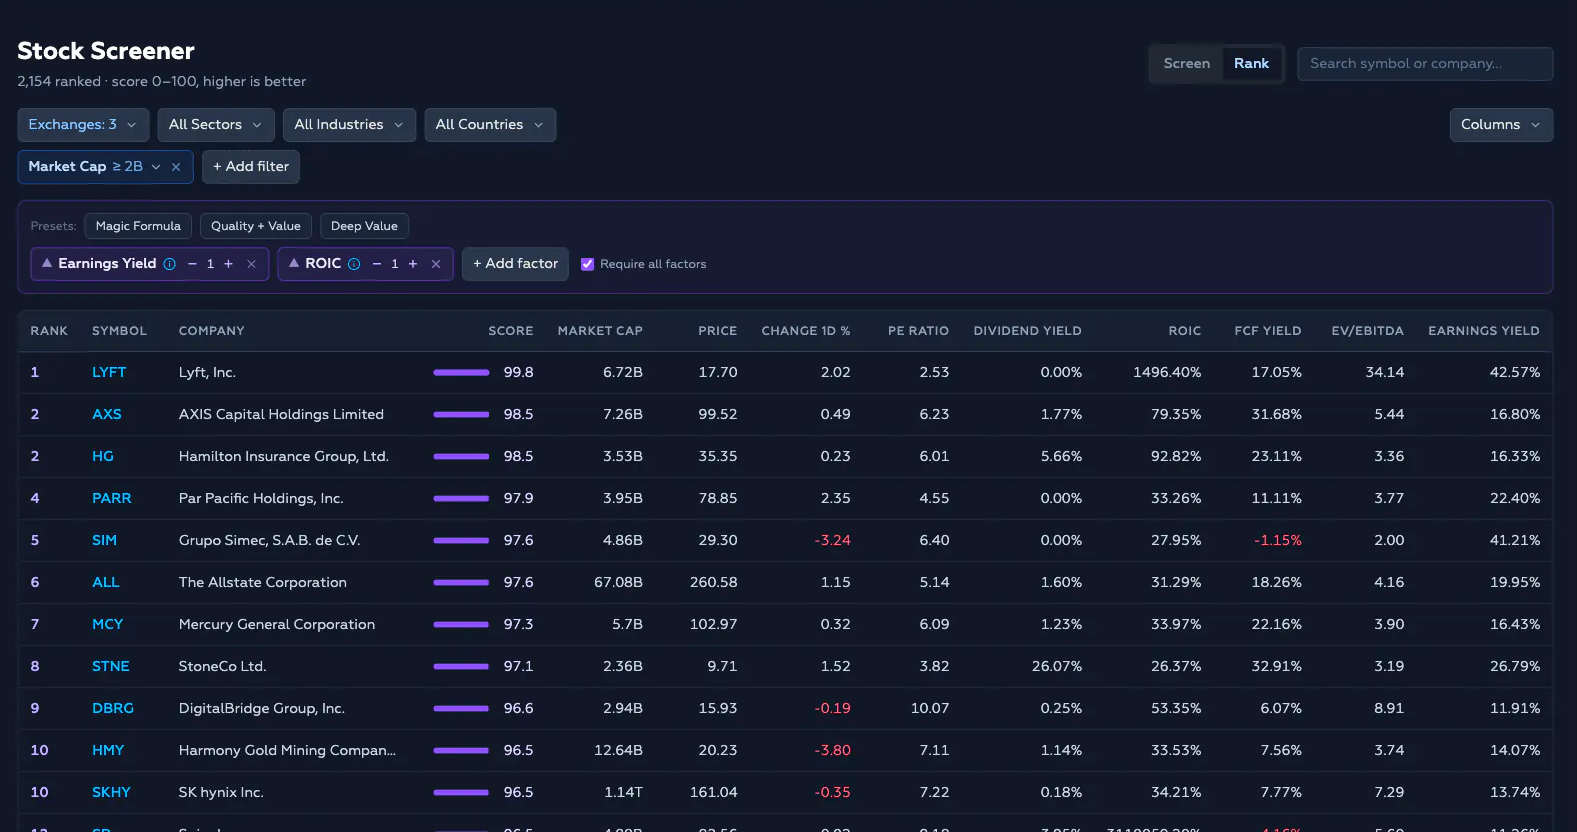Select company name Hamilton Insurance Group, Ltd.
1577x832 pixels.
click(x=284, y=457)
